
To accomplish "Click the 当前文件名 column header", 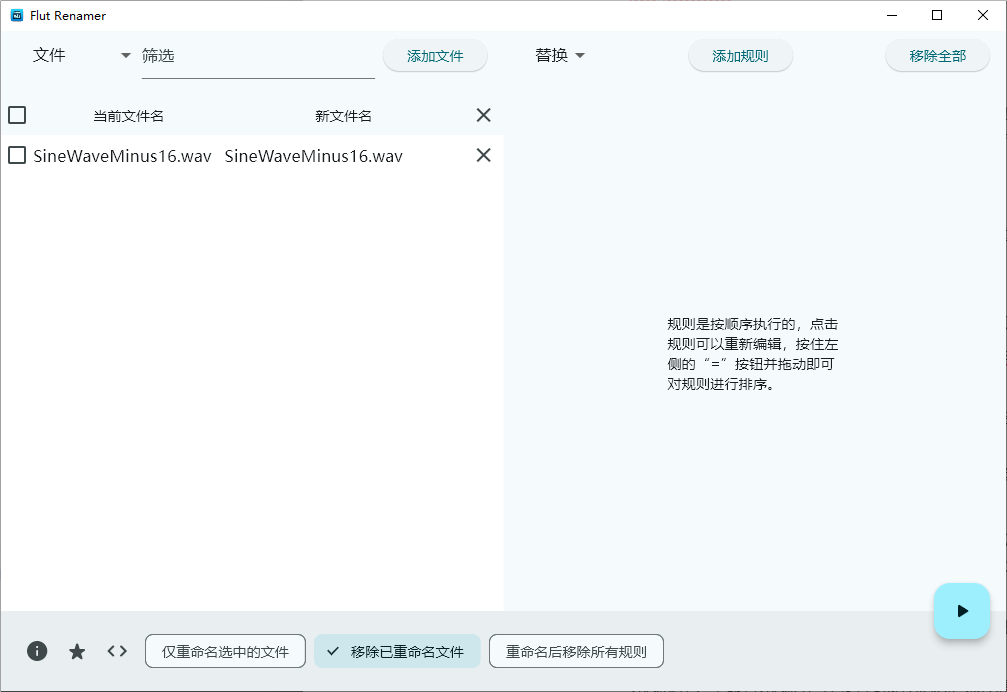I will tap(127, 115).
